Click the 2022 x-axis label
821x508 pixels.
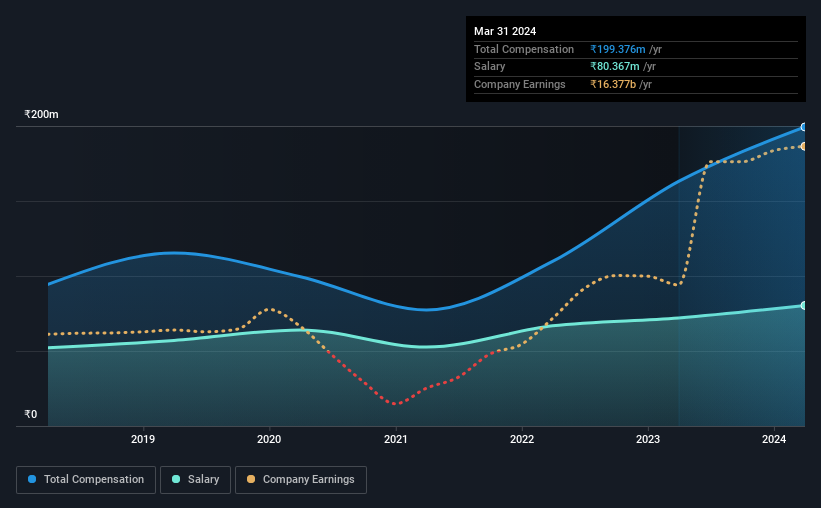tap(522, 439)
